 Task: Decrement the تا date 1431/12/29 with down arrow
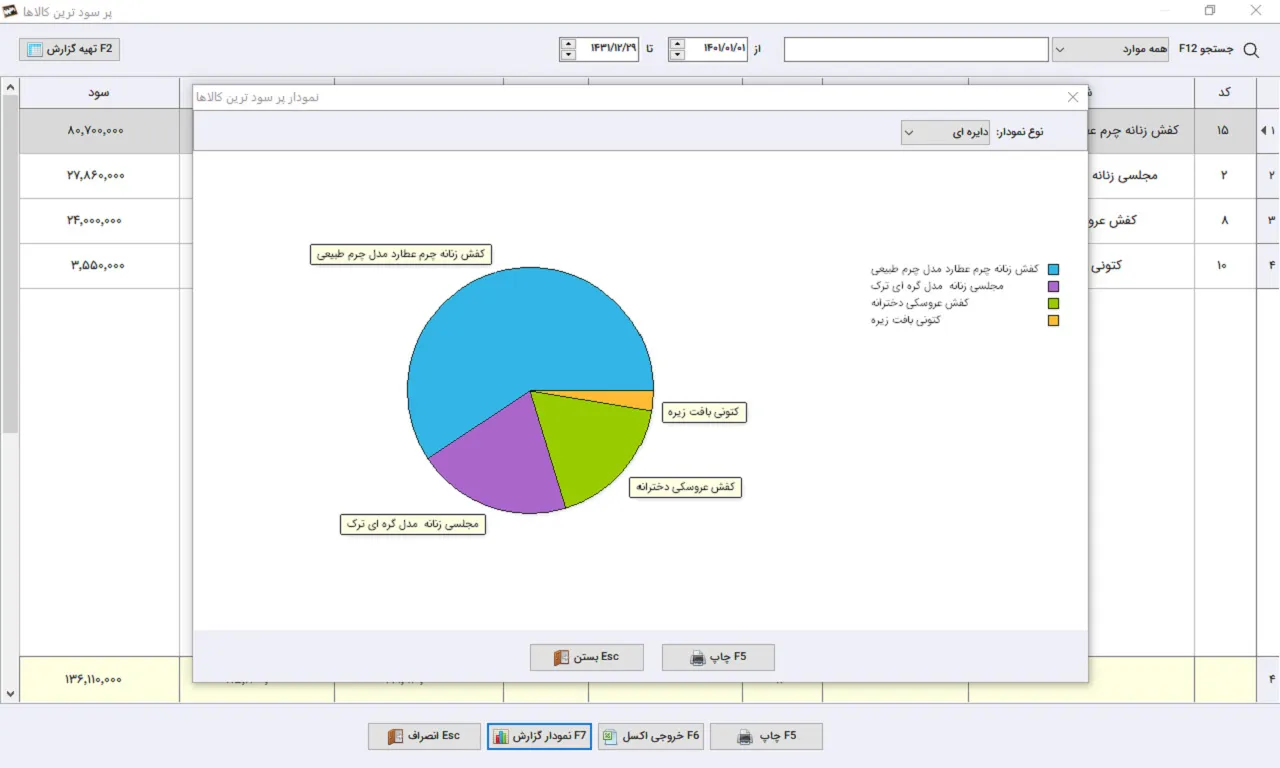click(568, 55)
